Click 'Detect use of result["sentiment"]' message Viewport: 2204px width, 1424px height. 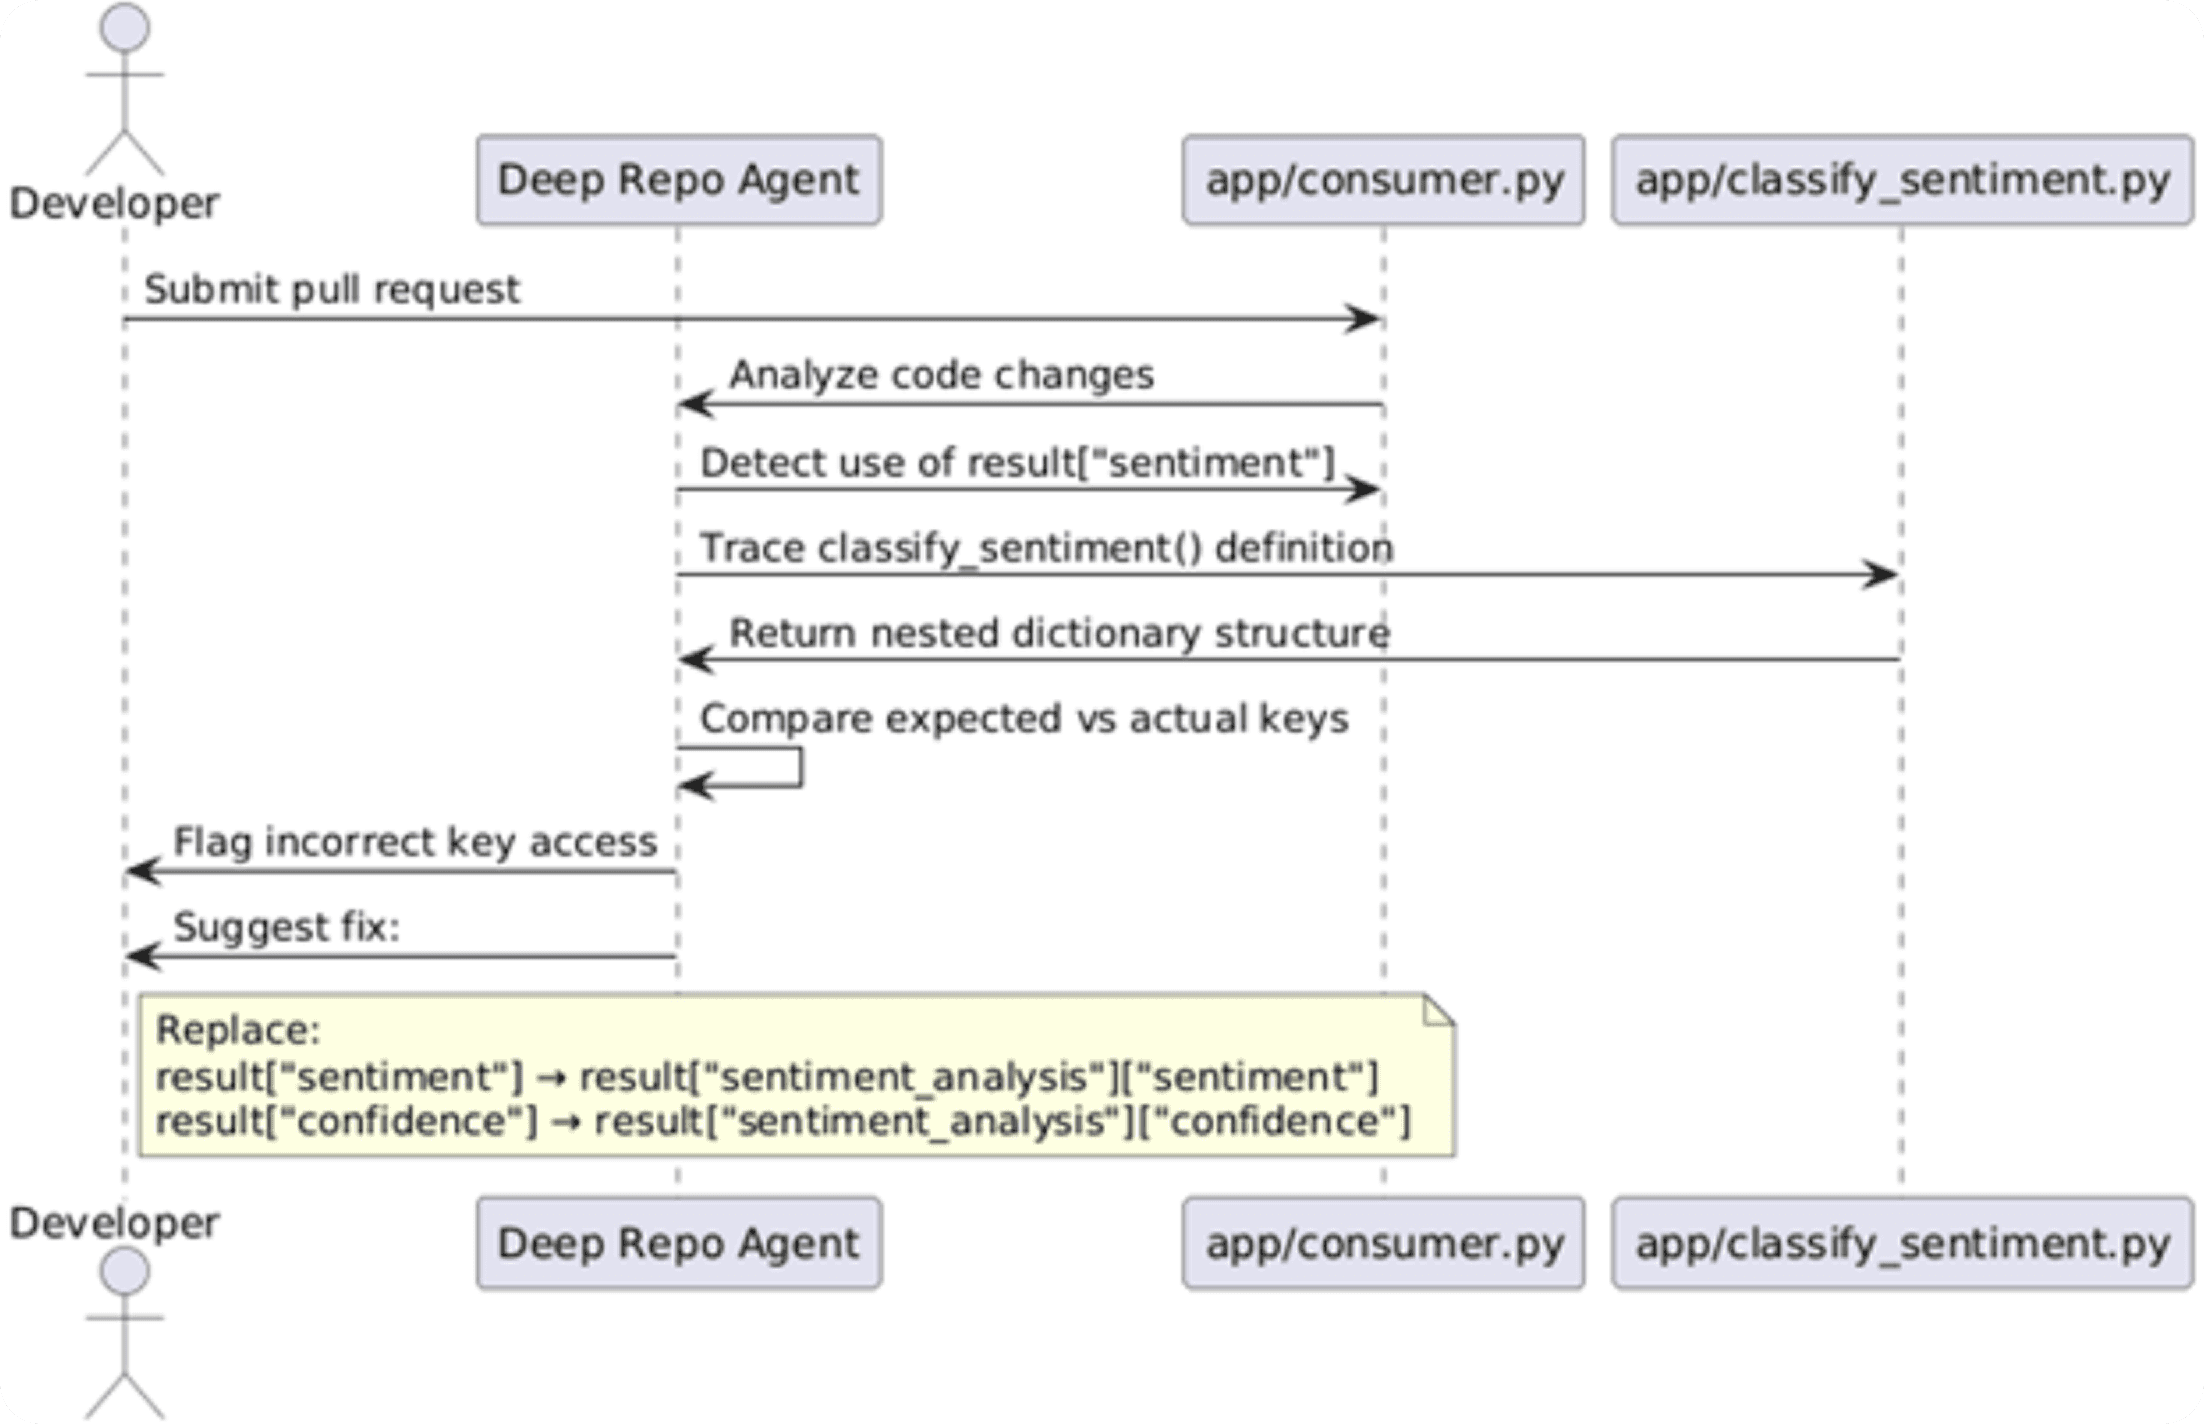point(1017,463)
